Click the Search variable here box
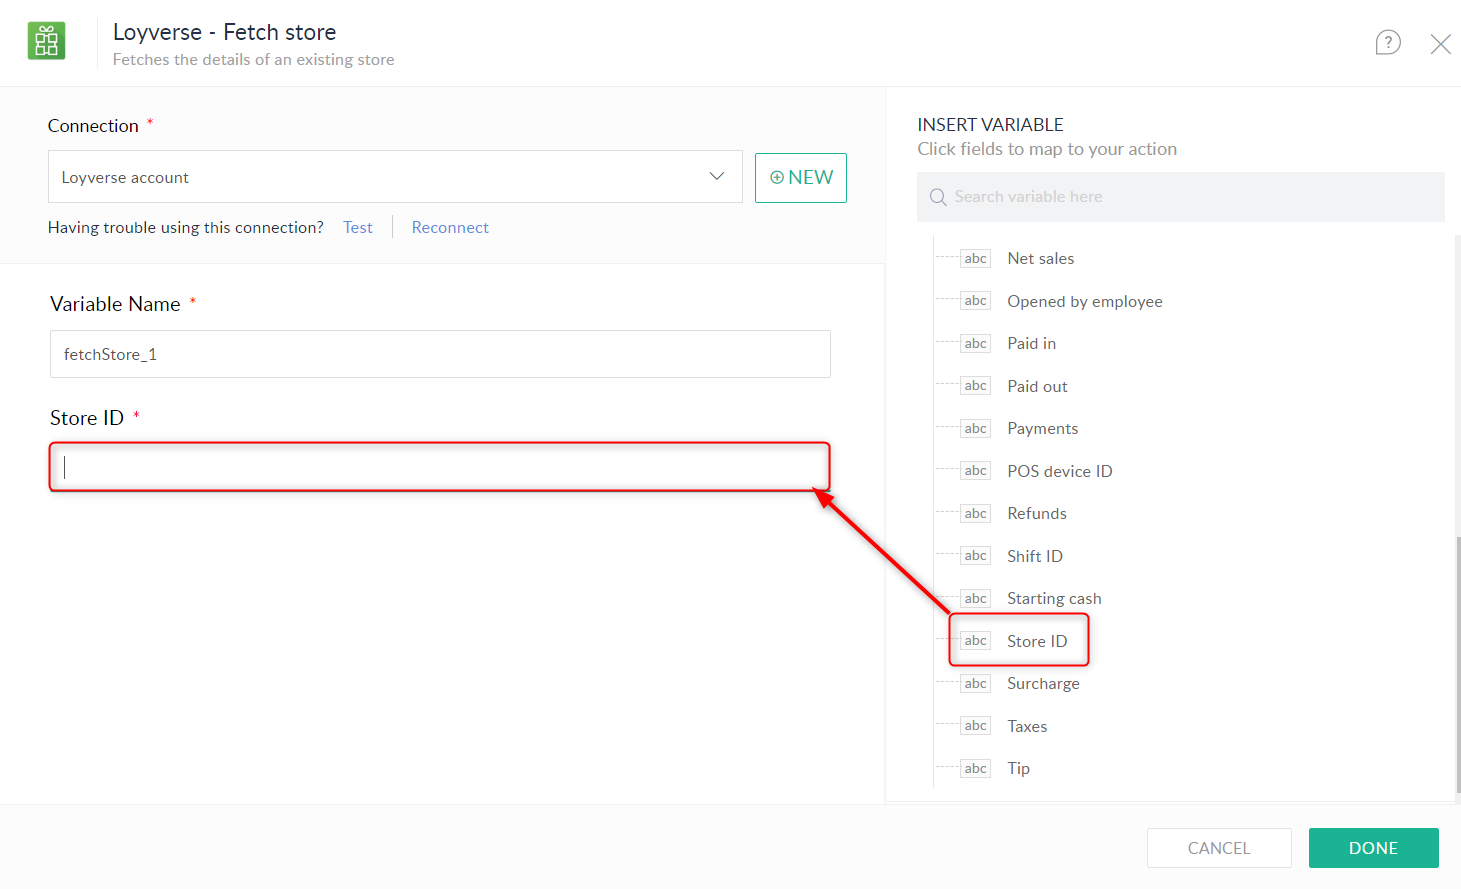The height and width of the screenshot is (889, 1461). tap(1190, 197)
